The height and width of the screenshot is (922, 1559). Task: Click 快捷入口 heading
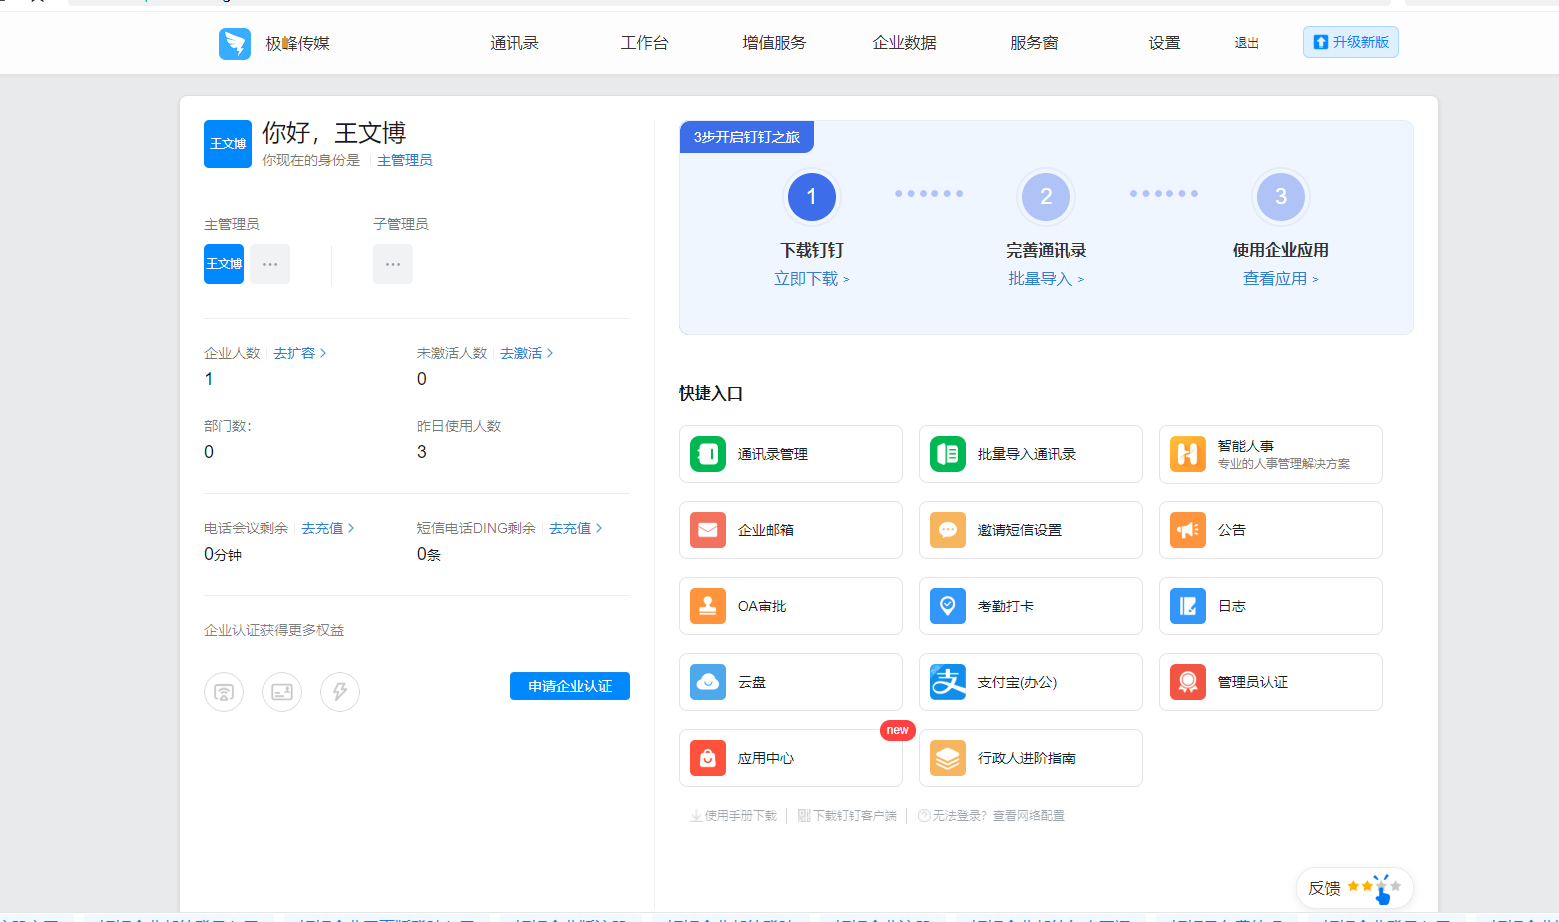click(x=711, y=394)
